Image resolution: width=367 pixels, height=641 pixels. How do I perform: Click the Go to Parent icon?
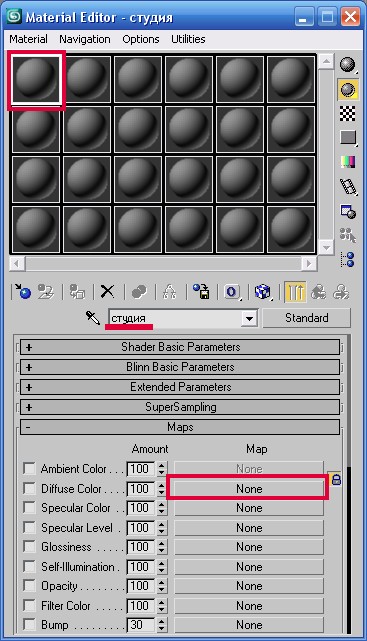pos(318,292)
